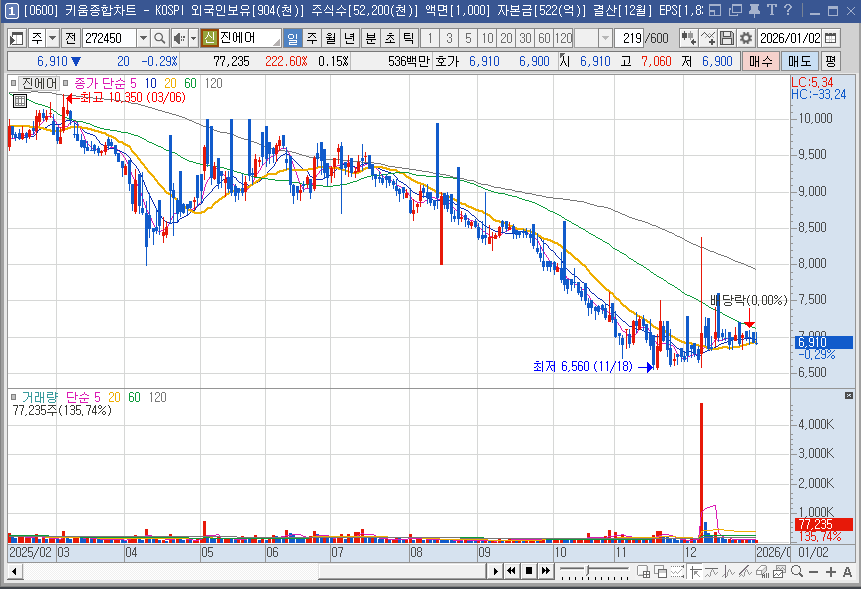
Task: Switch to minute (분) chart period
Action: click(371, 38)
